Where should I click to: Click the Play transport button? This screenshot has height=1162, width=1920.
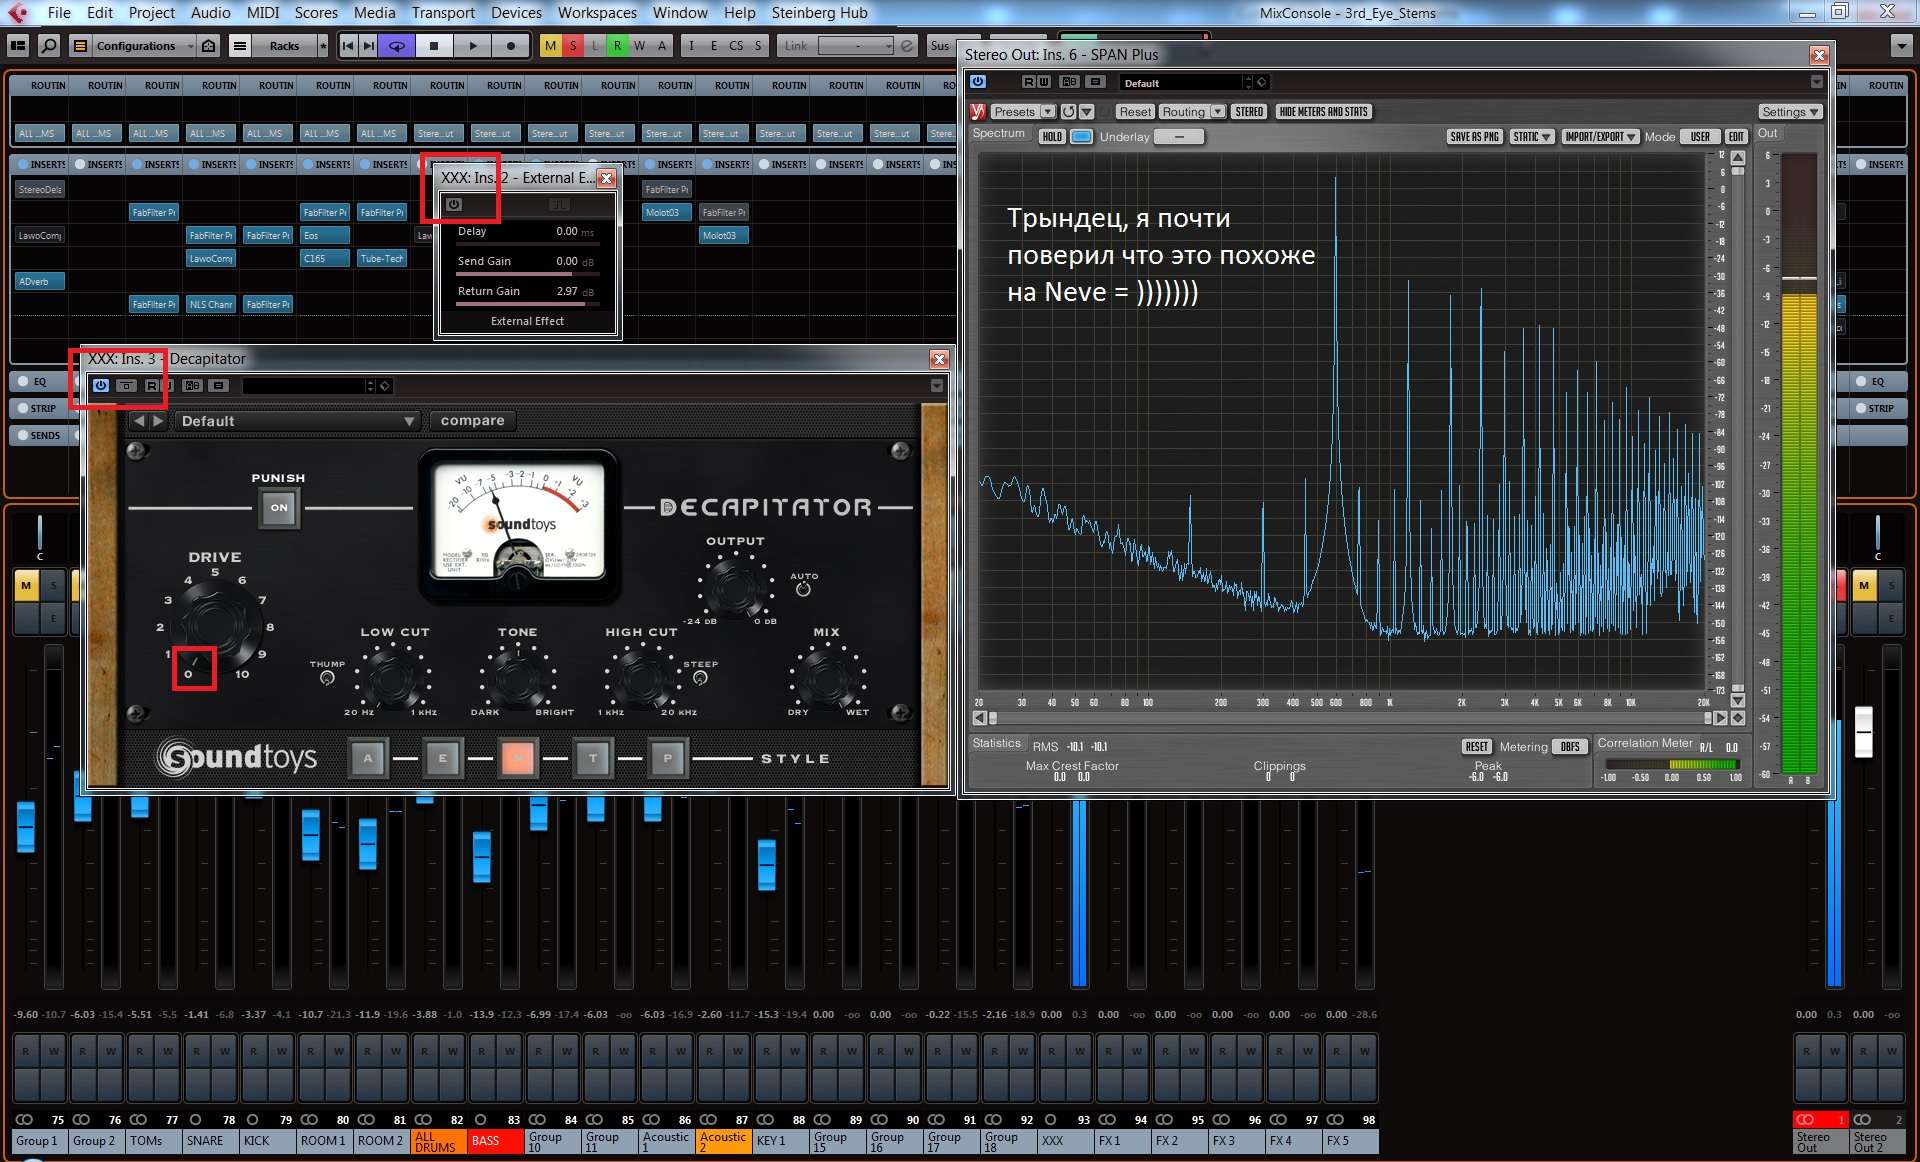(472, 46)
